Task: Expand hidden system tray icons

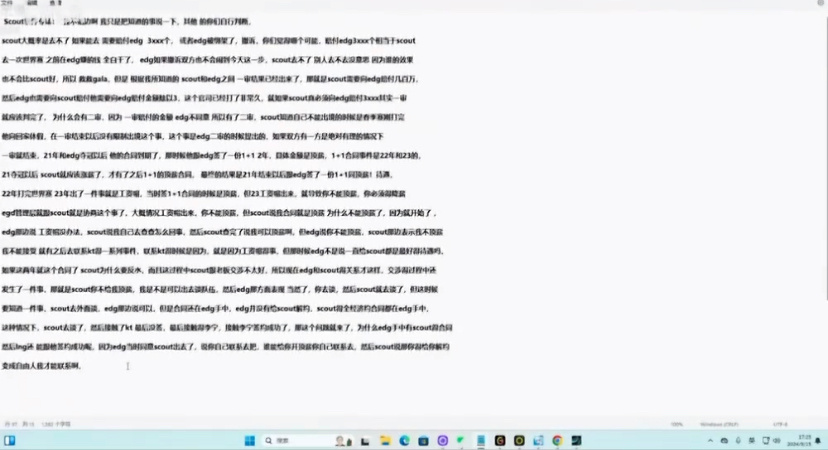Action: click(710, 440)
